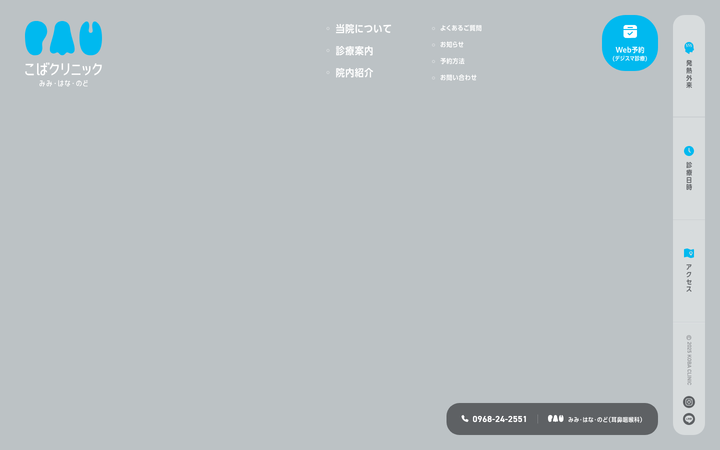Open the LINE icon link
The width and height of the screenshot is (720, 450).
[x=689, y=419]
